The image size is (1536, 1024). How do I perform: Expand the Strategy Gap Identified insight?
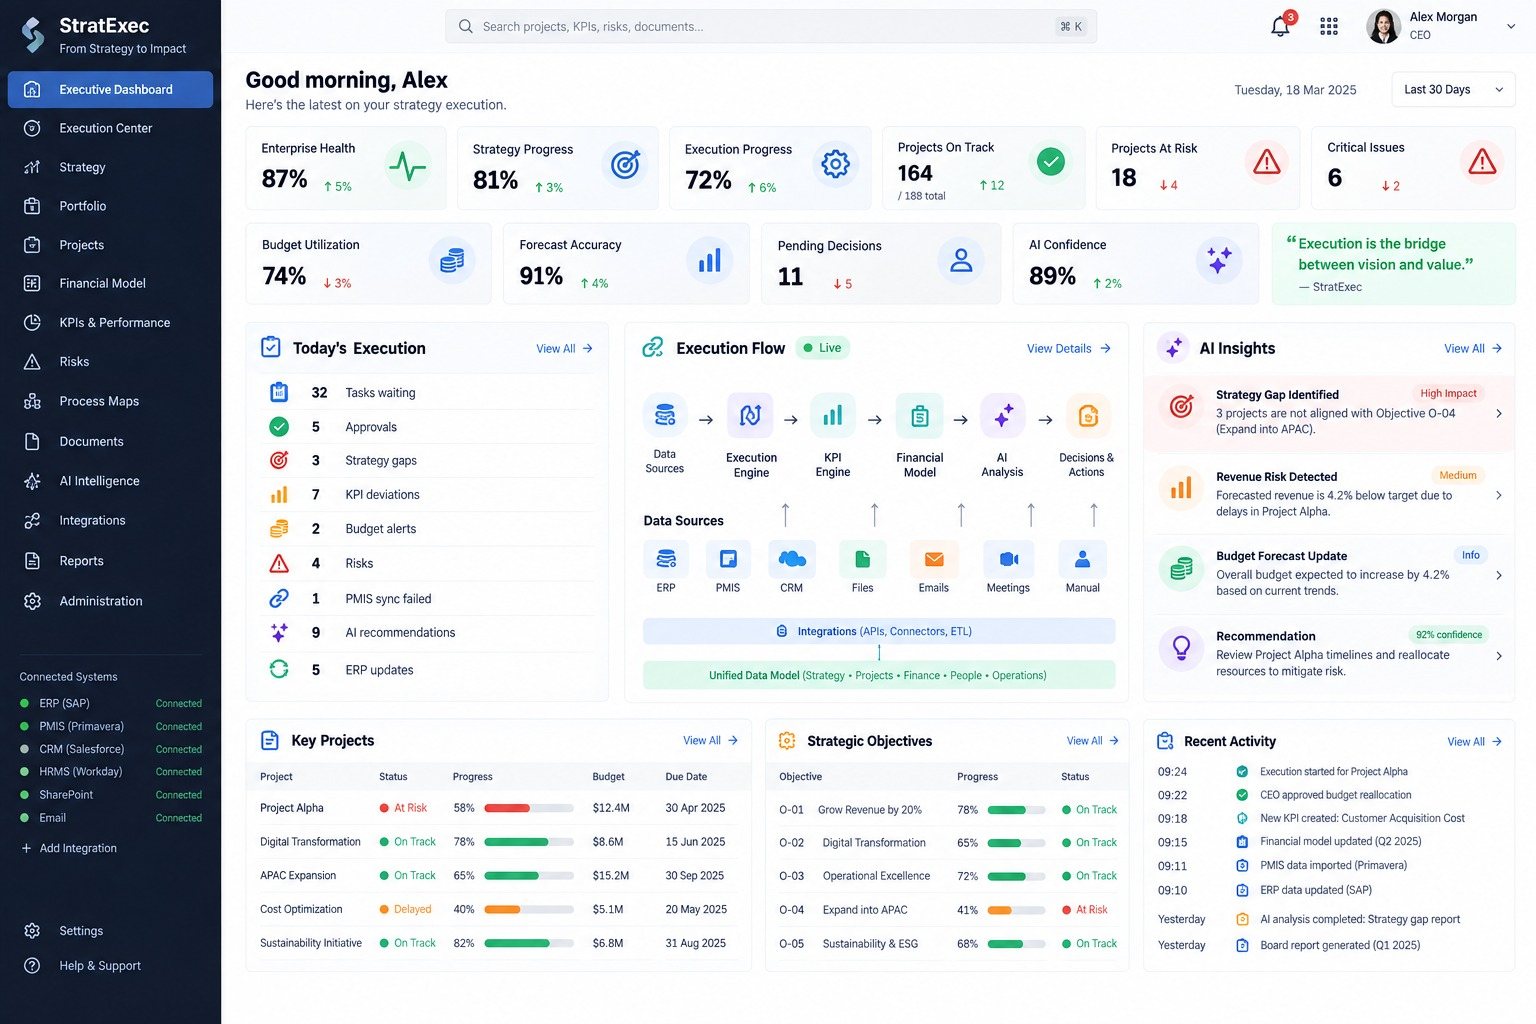pyautogui.click(x=1498, y=413)
